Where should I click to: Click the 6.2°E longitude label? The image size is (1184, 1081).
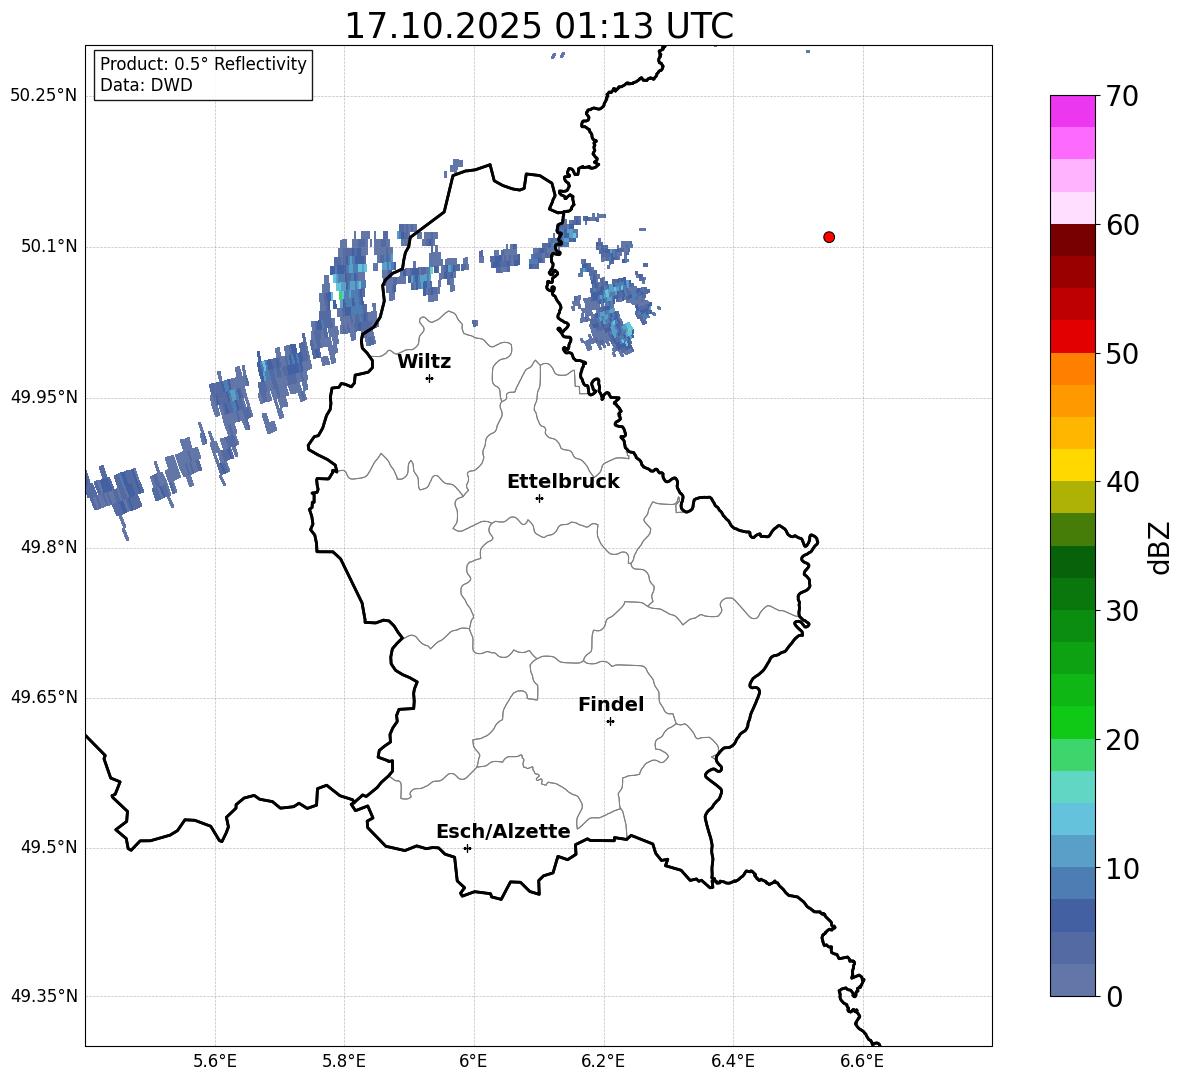tap(603, 1061)
